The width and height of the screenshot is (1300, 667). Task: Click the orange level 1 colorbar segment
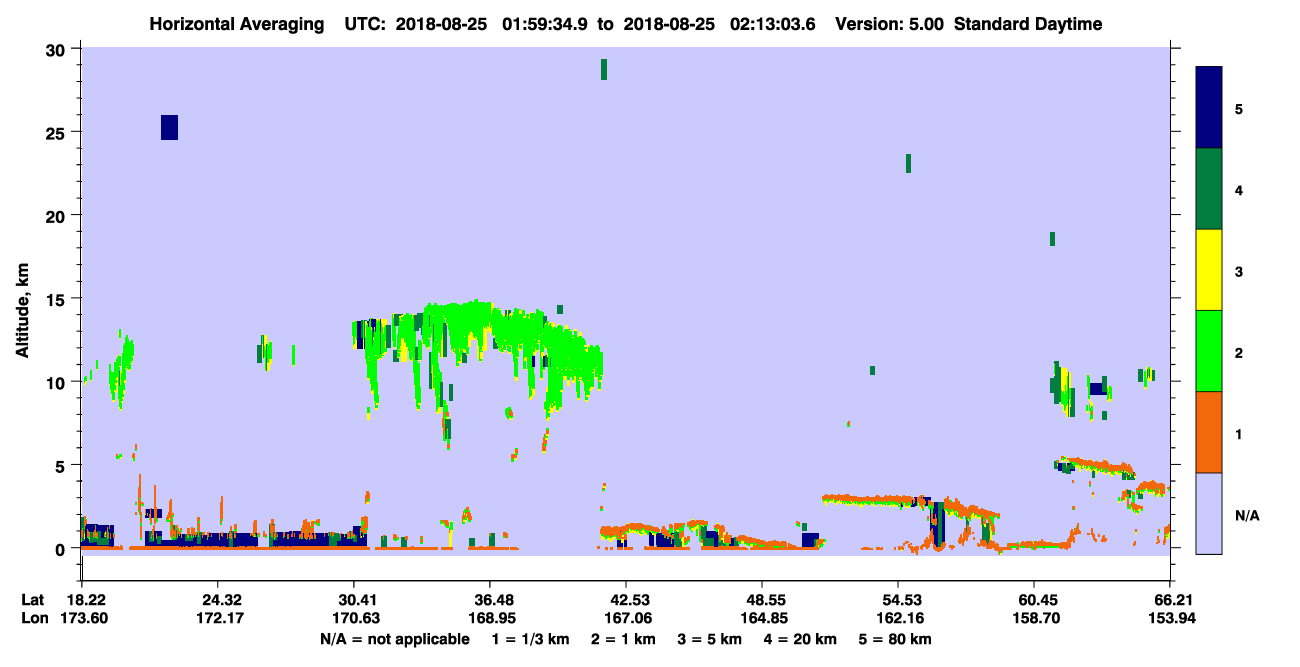click(1209, 432)
